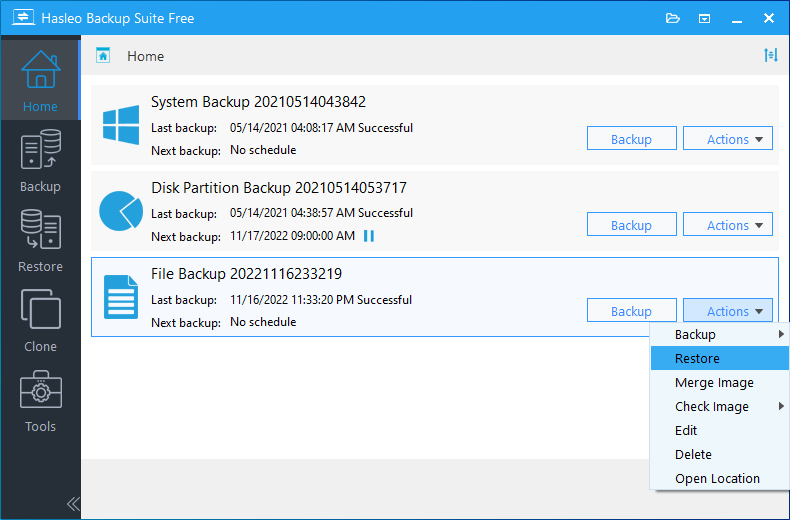Screen dimensions: 790x520
Task: Choose Delete from the Actions menu
Action: click(x=720, y=454)
